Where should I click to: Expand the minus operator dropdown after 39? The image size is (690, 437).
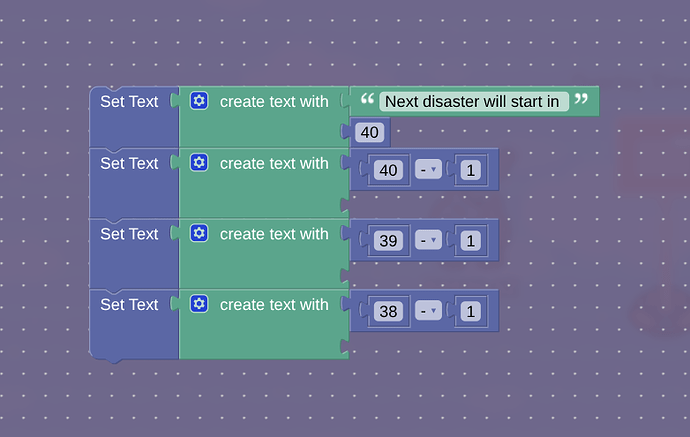click(x=428, y=241)
